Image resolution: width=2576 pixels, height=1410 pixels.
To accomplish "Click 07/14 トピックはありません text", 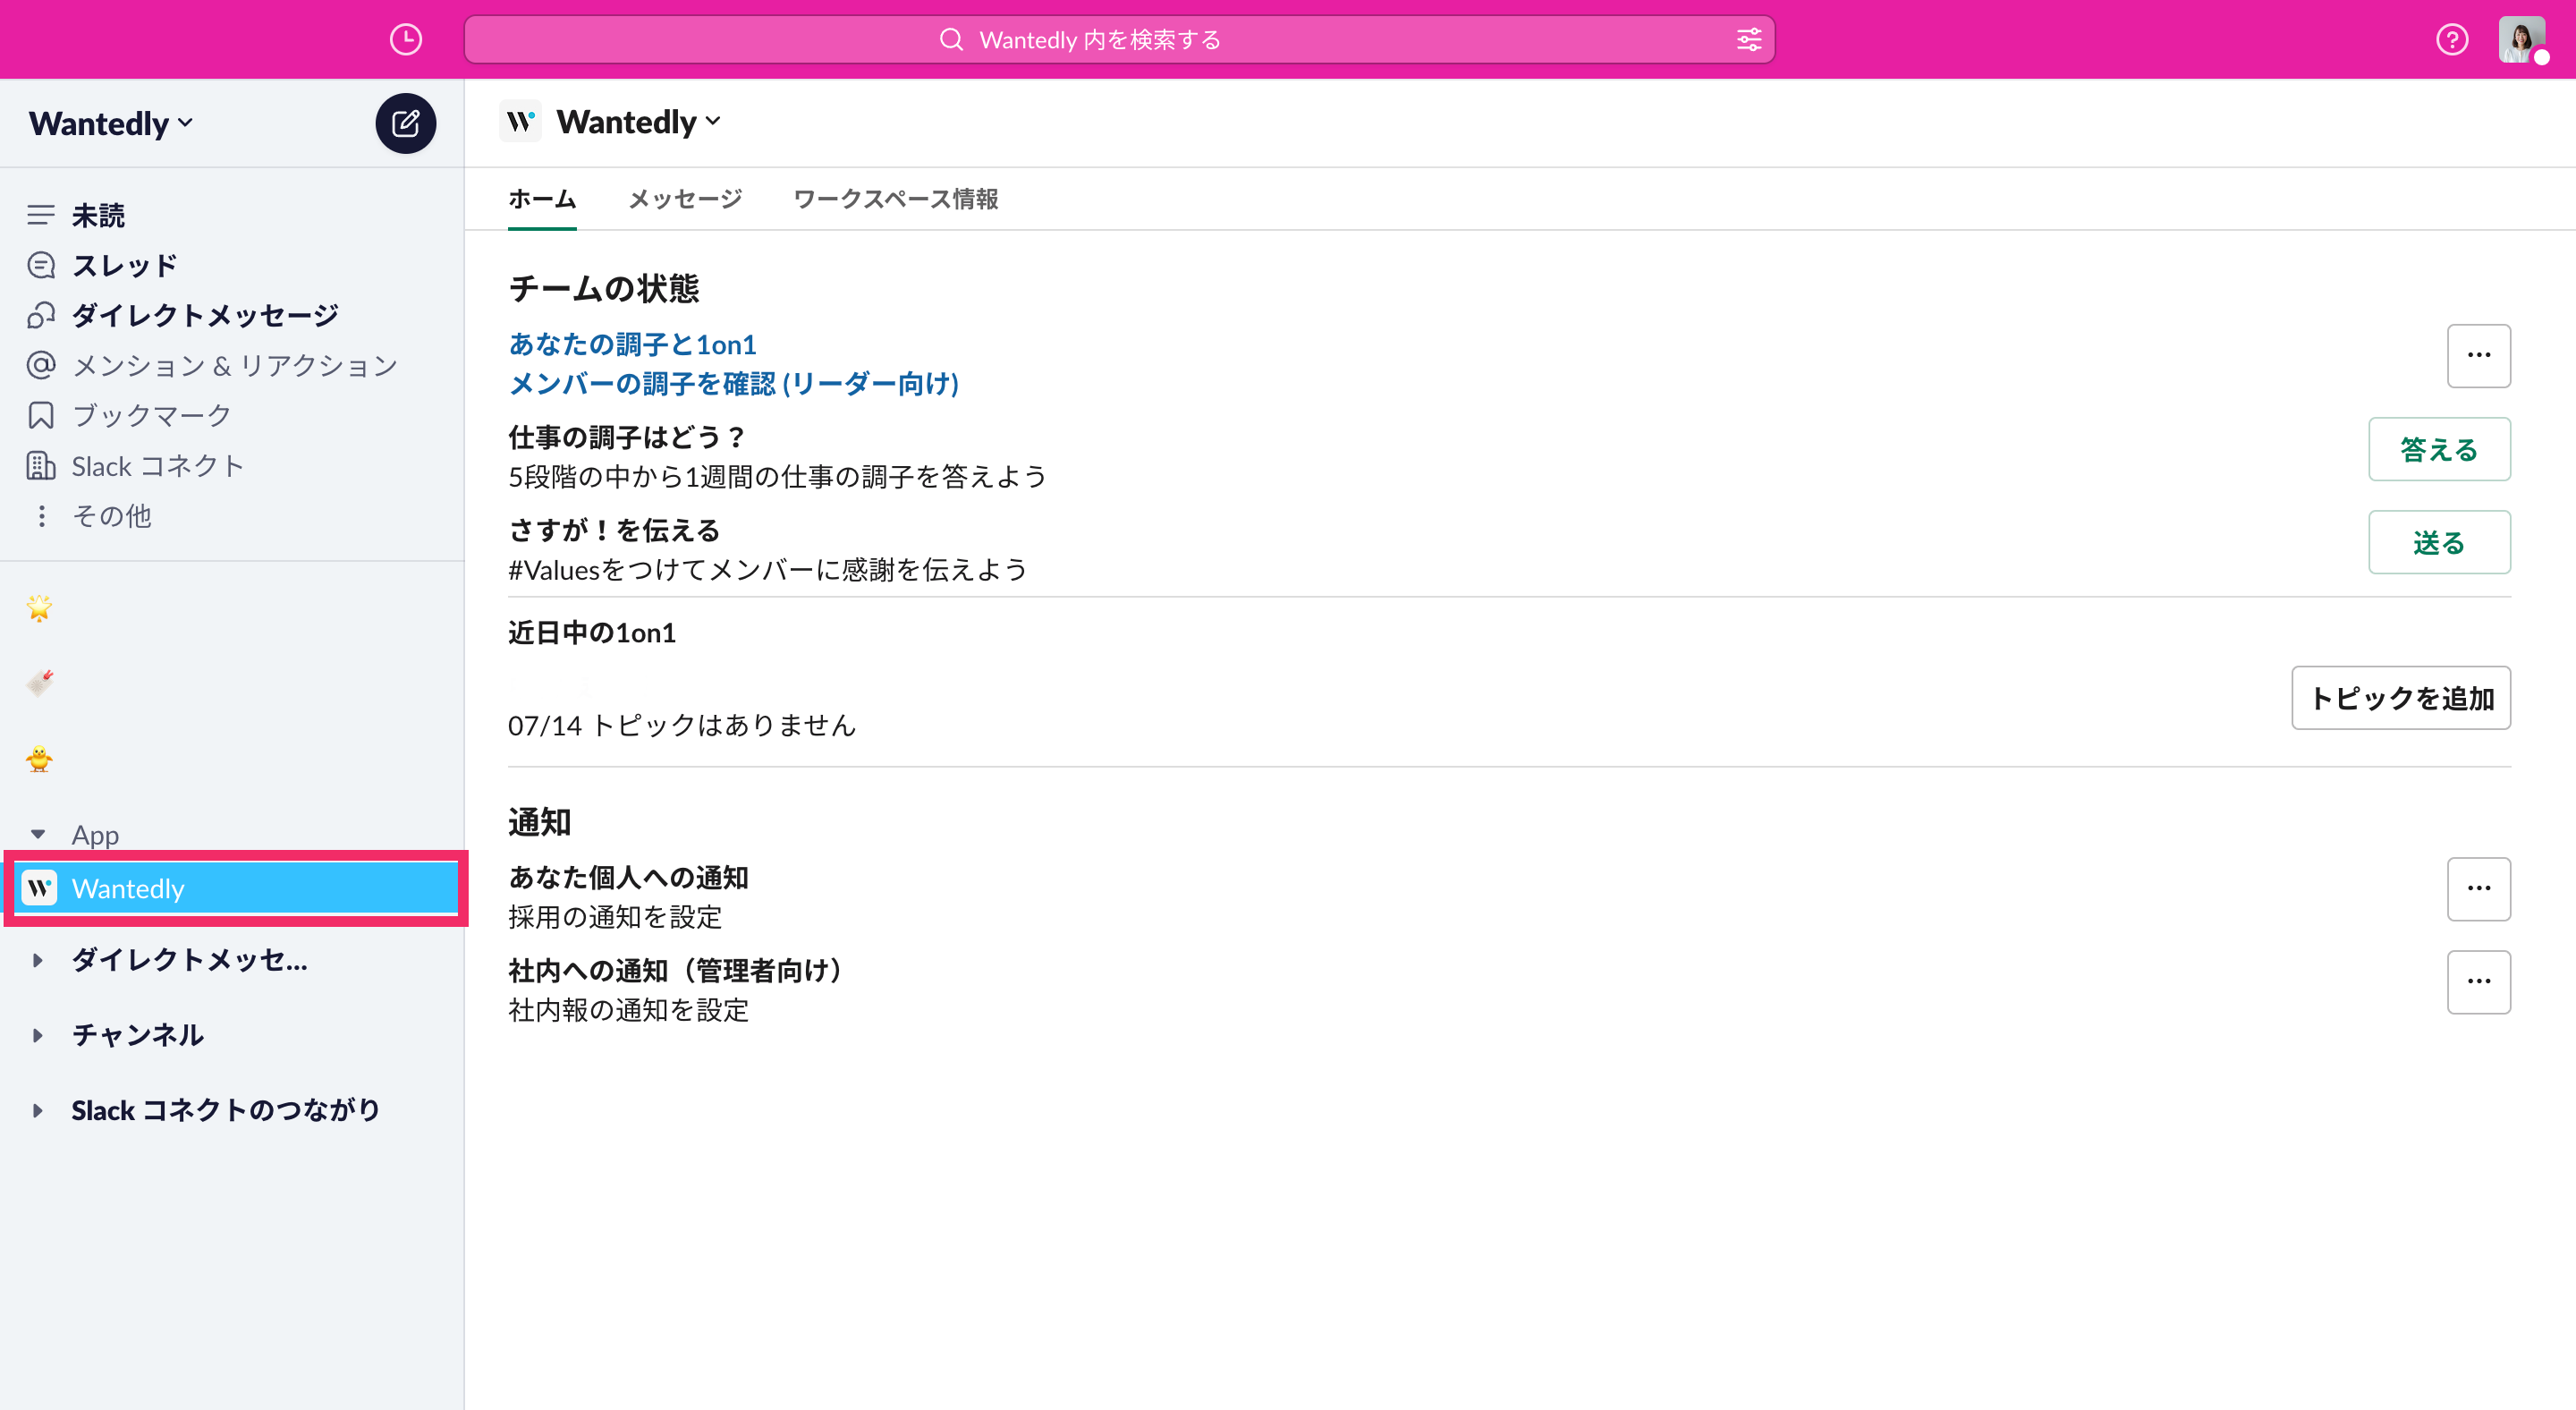I will point(682,725).
